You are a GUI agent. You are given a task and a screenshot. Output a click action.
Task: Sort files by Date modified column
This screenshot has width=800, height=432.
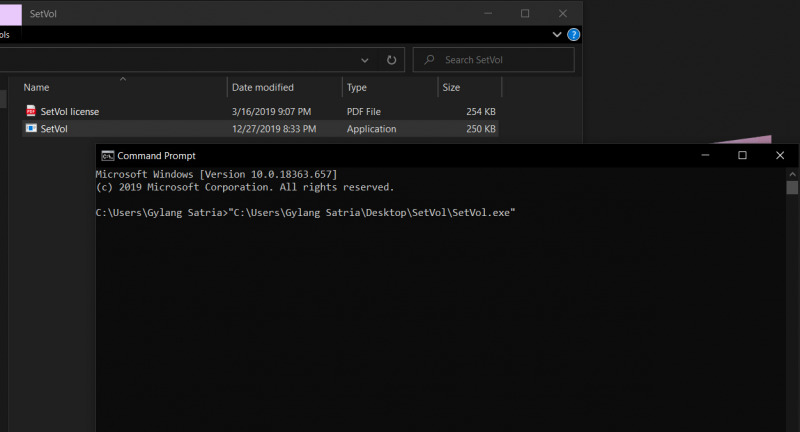pyautogui.click(x=262, y=88)
